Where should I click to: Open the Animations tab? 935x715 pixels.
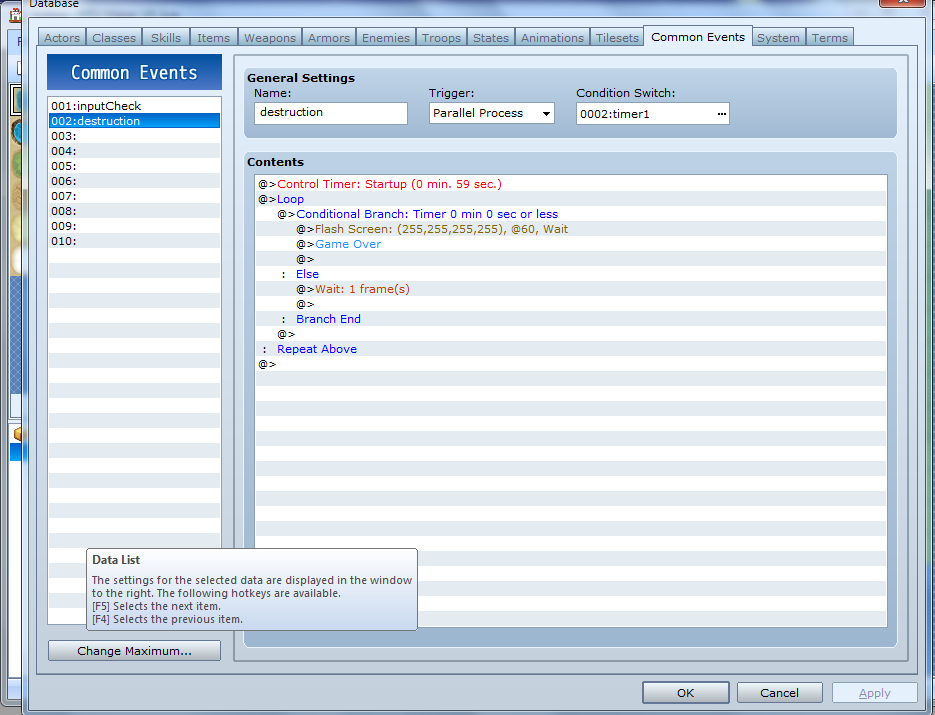[x=552, y=38]
